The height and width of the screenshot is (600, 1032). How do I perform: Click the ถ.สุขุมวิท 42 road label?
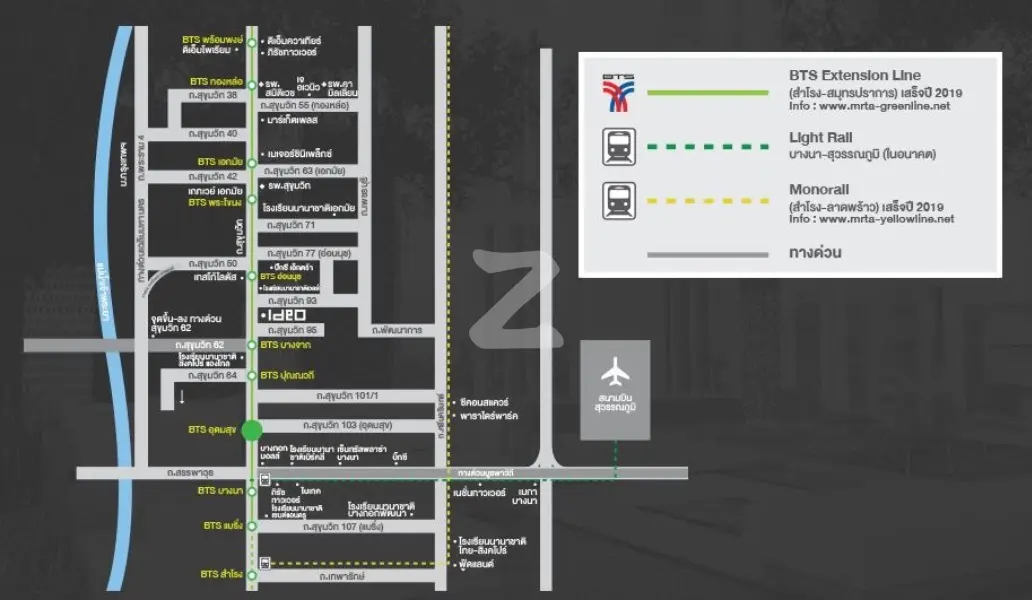click(212, 177)
